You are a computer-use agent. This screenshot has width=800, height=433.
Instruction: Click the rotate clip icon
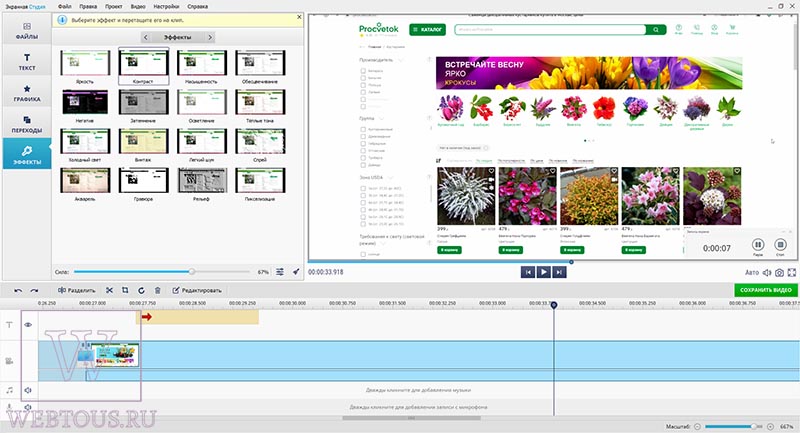pos(141,290)
